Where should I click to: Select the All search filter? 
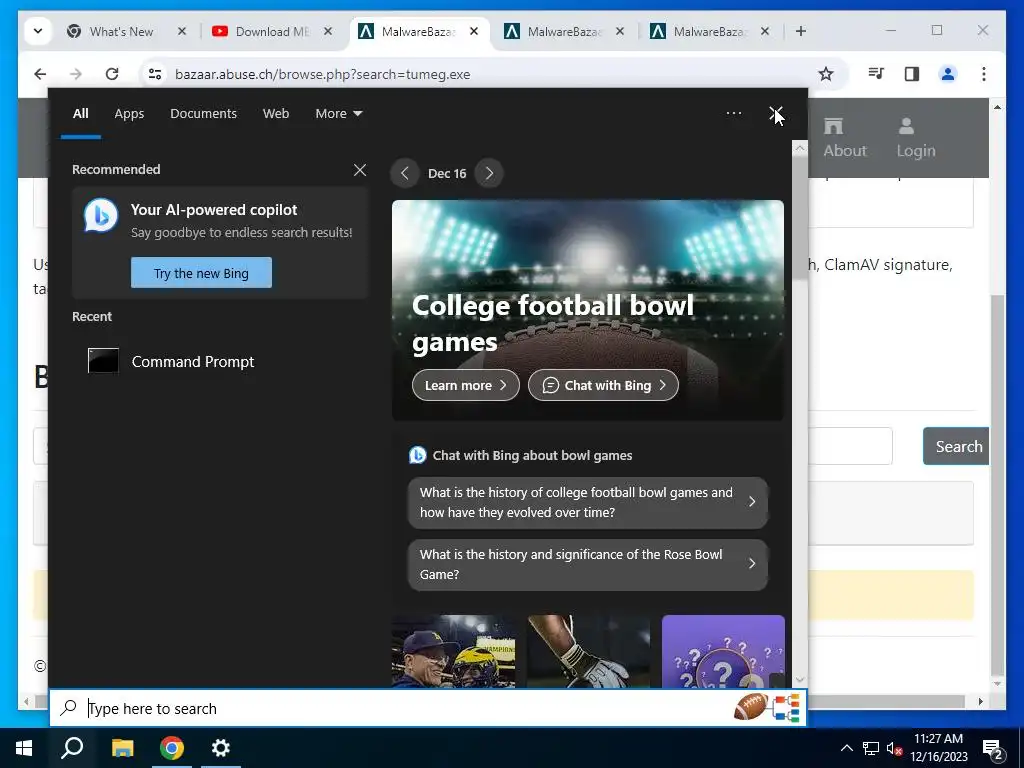[80, 114]
